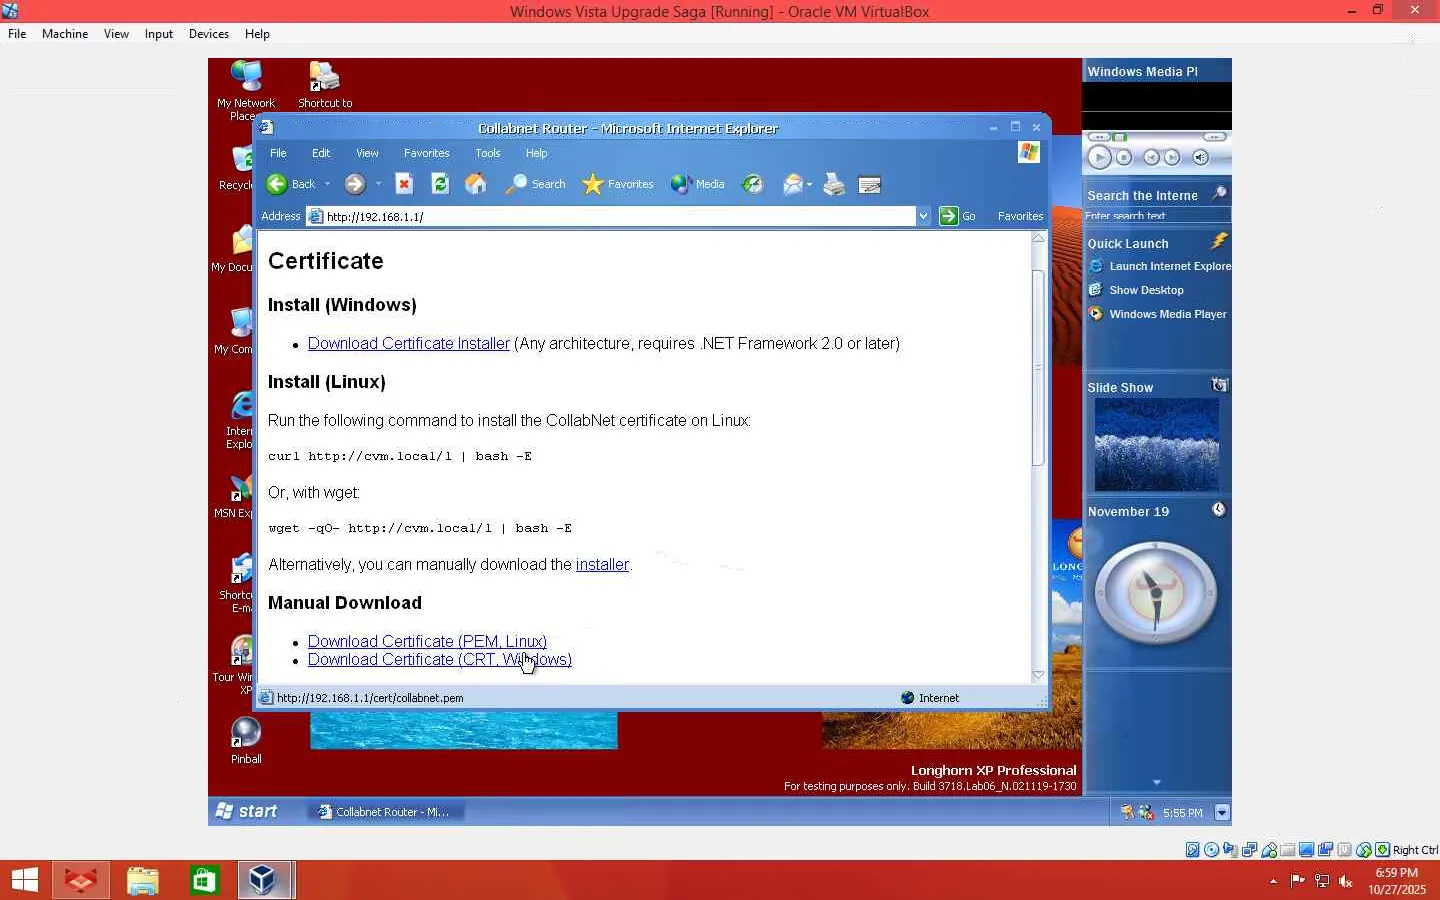Viewport: 1440px width, 900px height.
Task: Open the Pinball desktop shortcut
Action: (246, 741)
